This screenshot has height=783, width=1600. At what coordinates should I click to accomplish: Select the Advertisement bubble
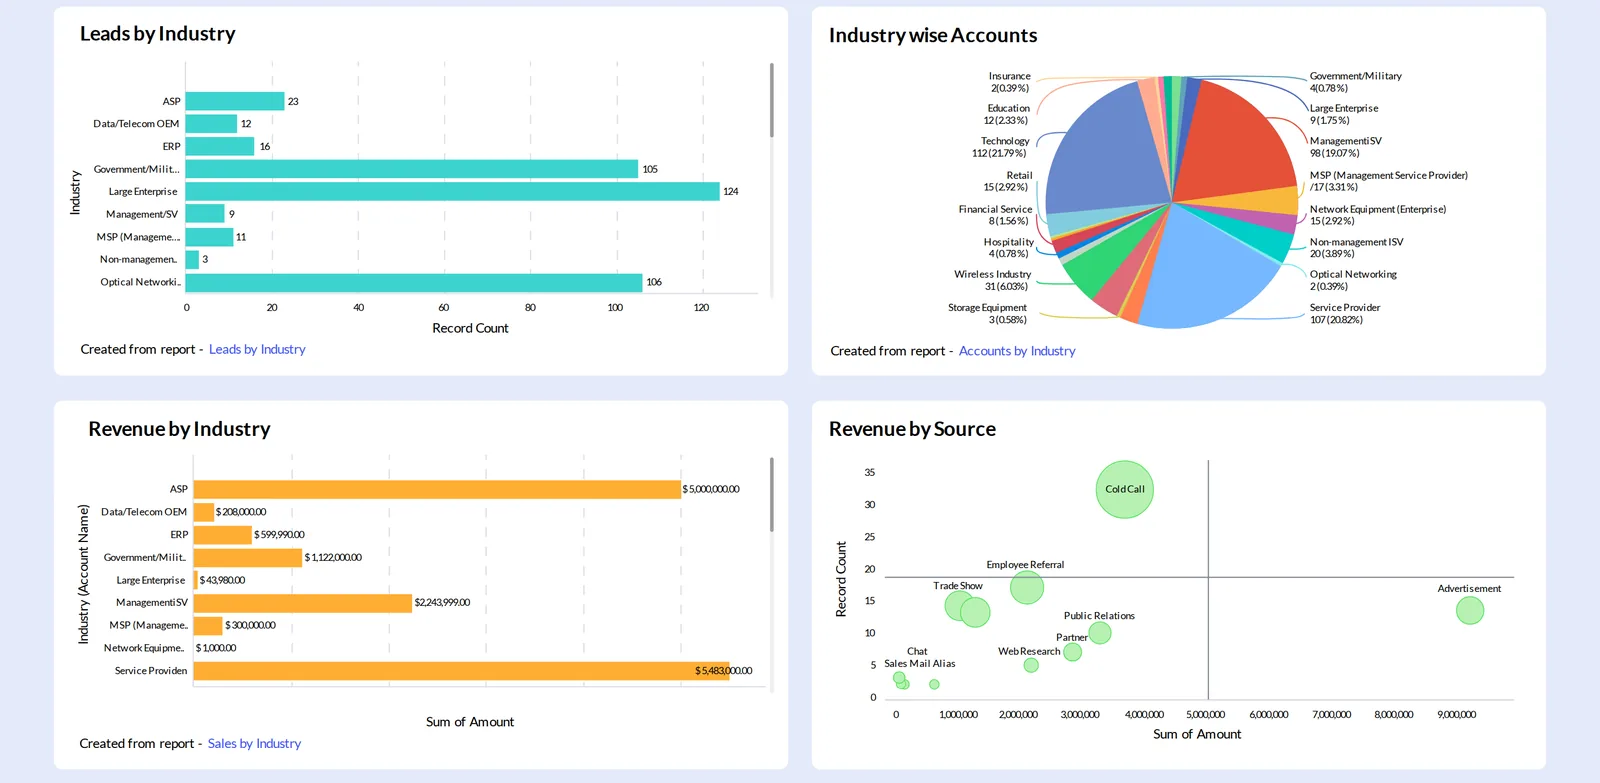click(1470, 610)
